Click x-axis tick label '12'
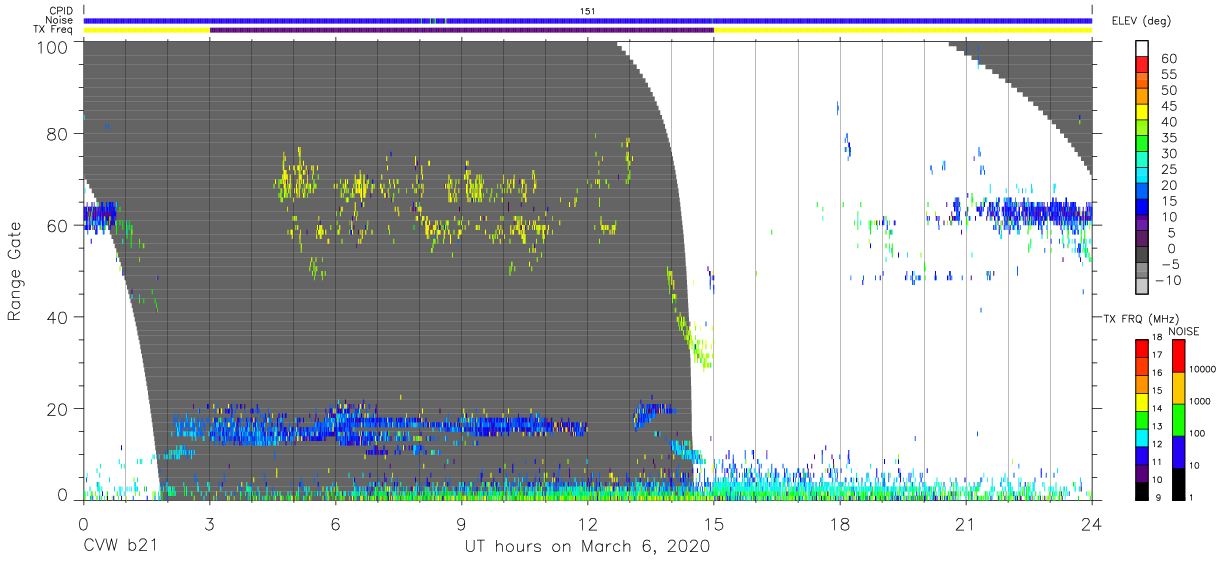The image size is (1228, 567). tap(588, 524)
